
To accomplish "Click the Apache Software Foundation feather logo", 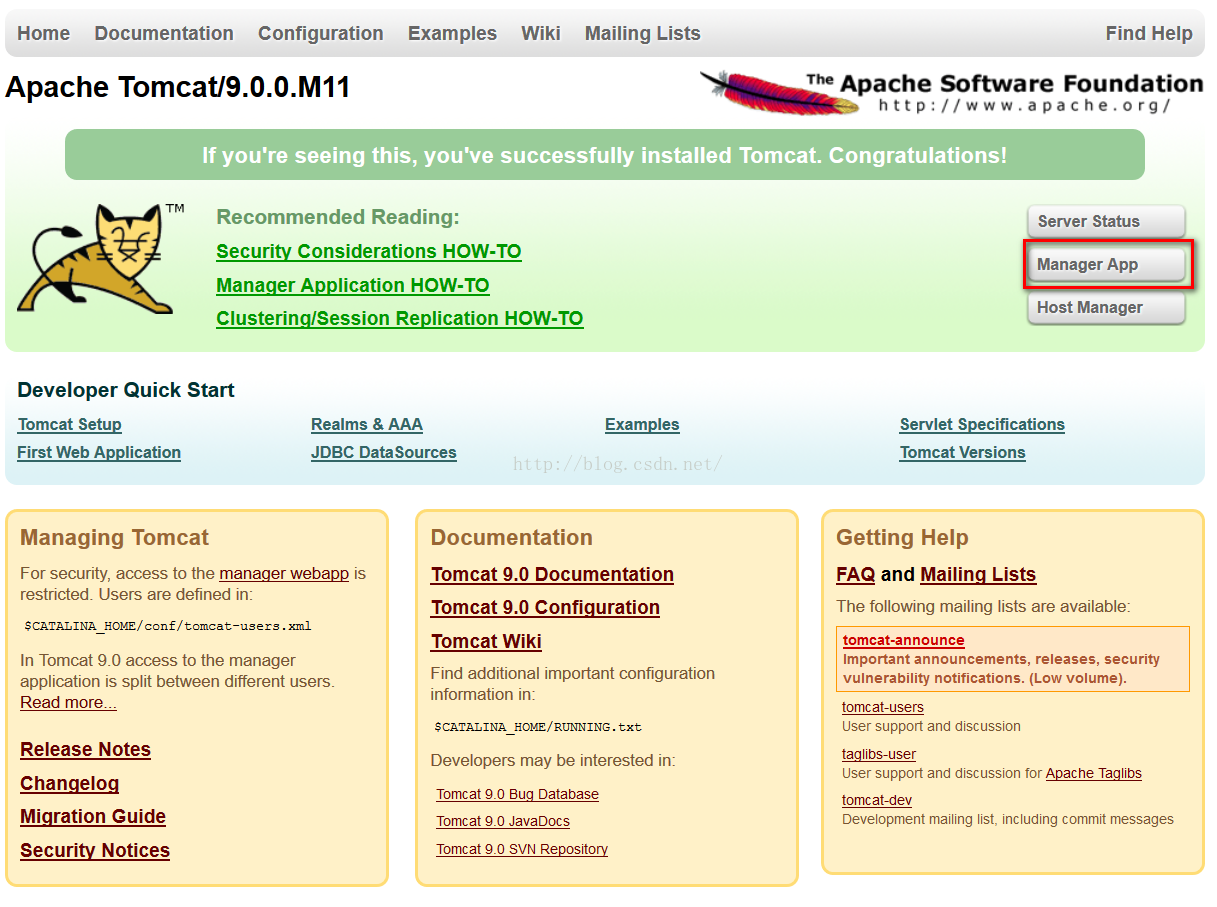I will point(951,91).
